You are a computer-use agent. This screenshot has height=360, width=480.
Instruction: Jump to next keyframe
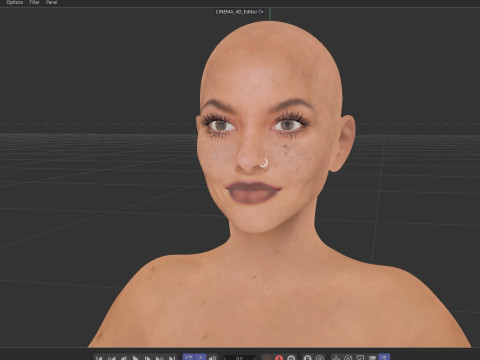tap(159, 358)
